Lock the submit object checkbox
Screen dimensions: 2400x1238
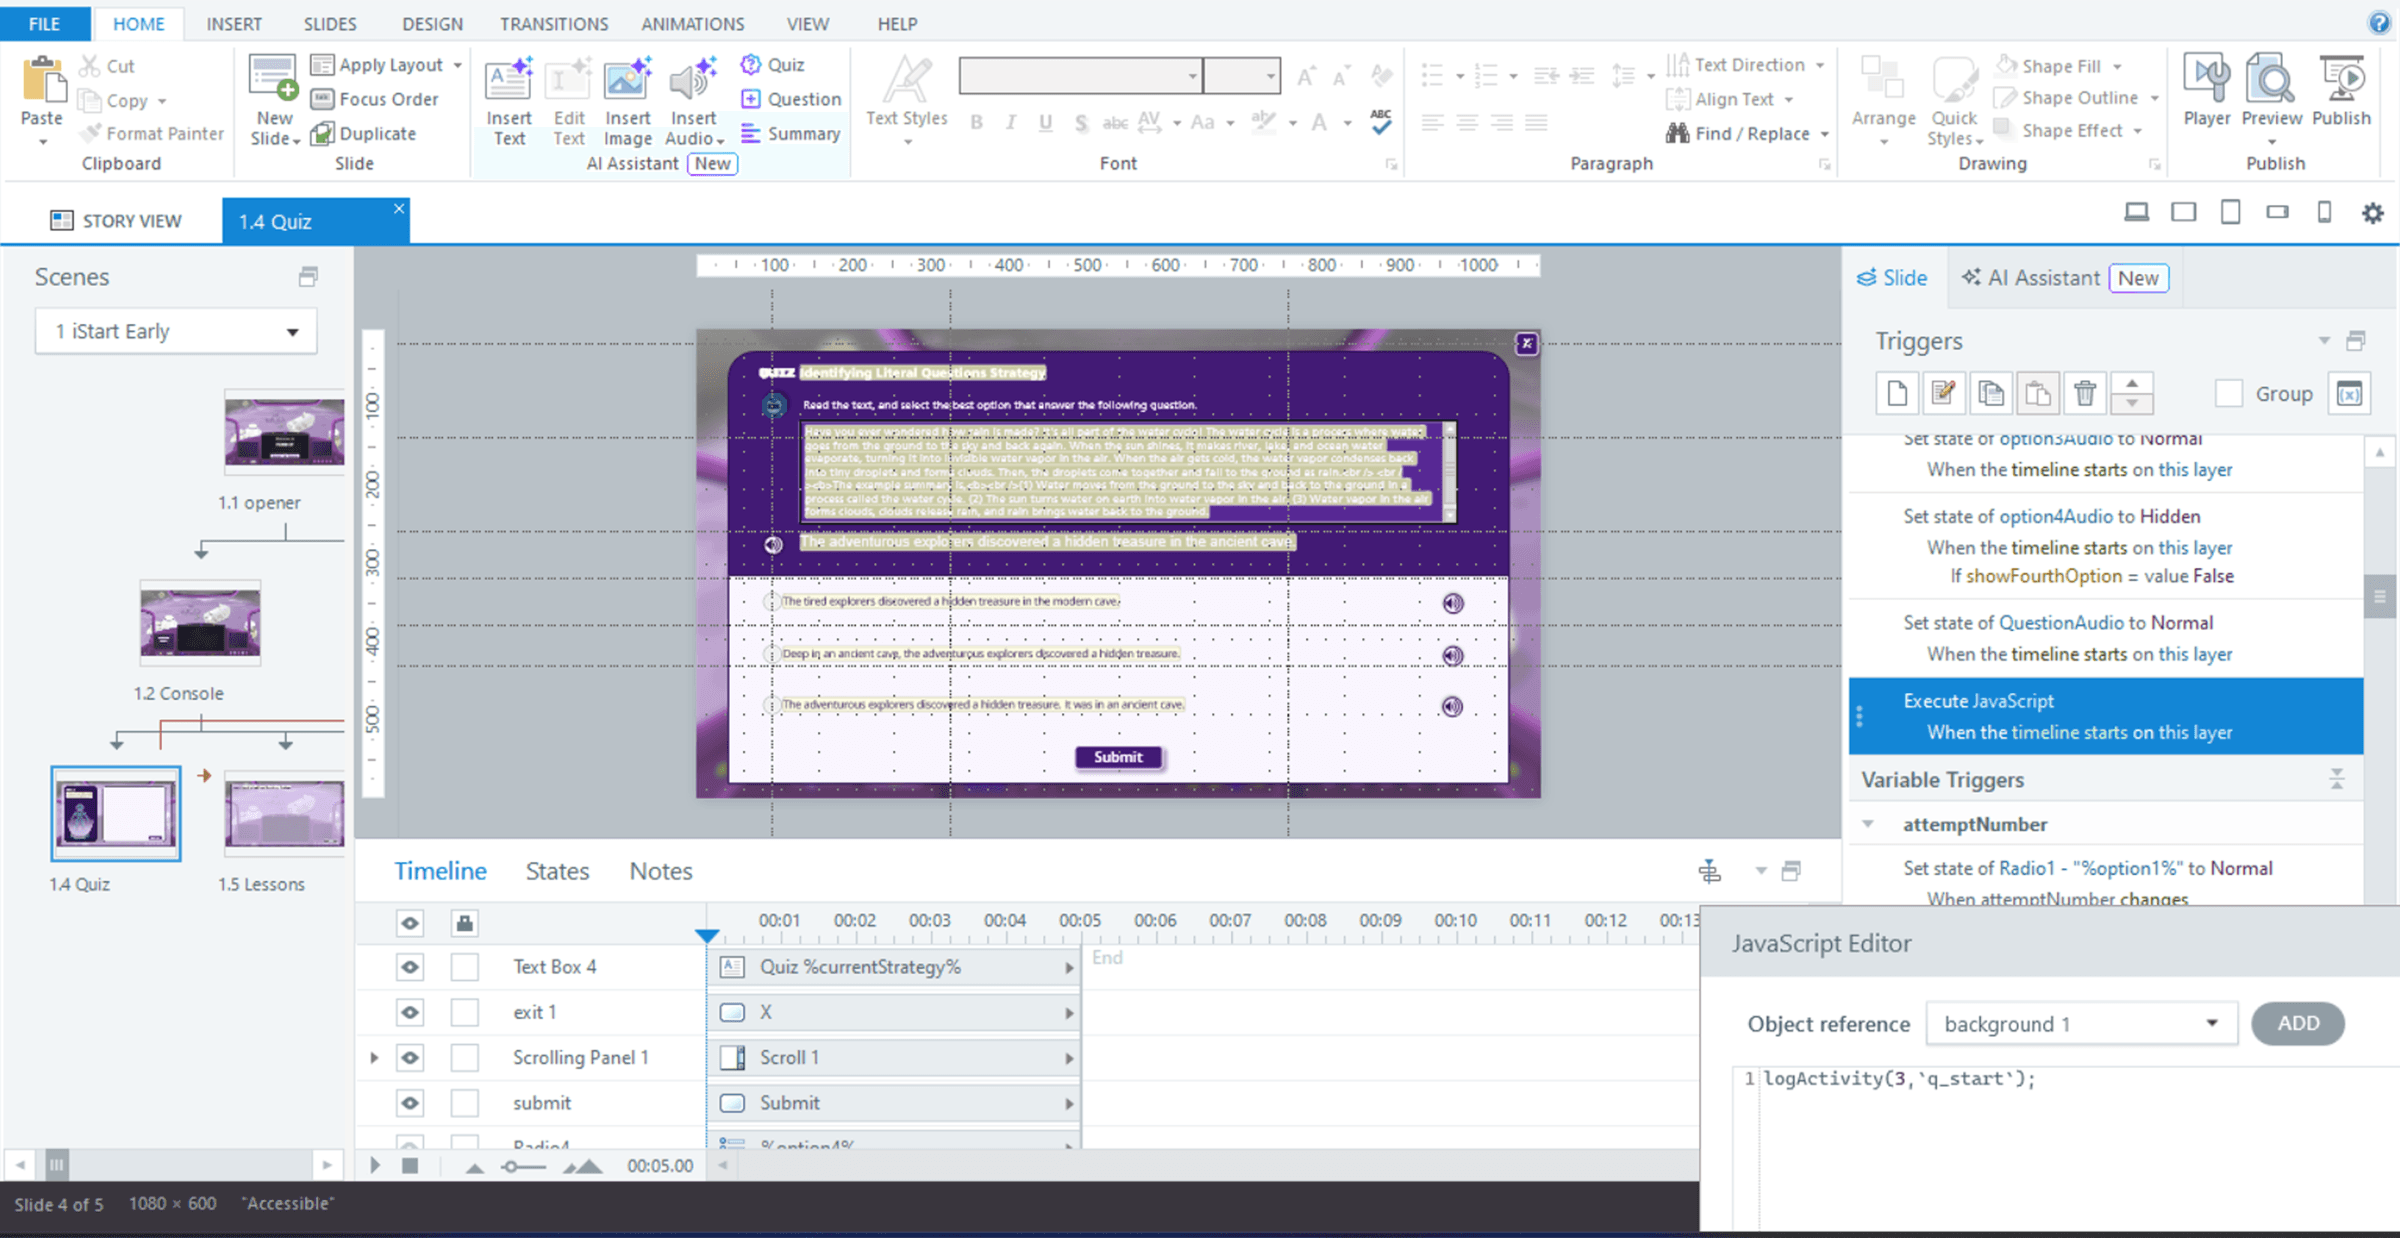[464, 1103]
